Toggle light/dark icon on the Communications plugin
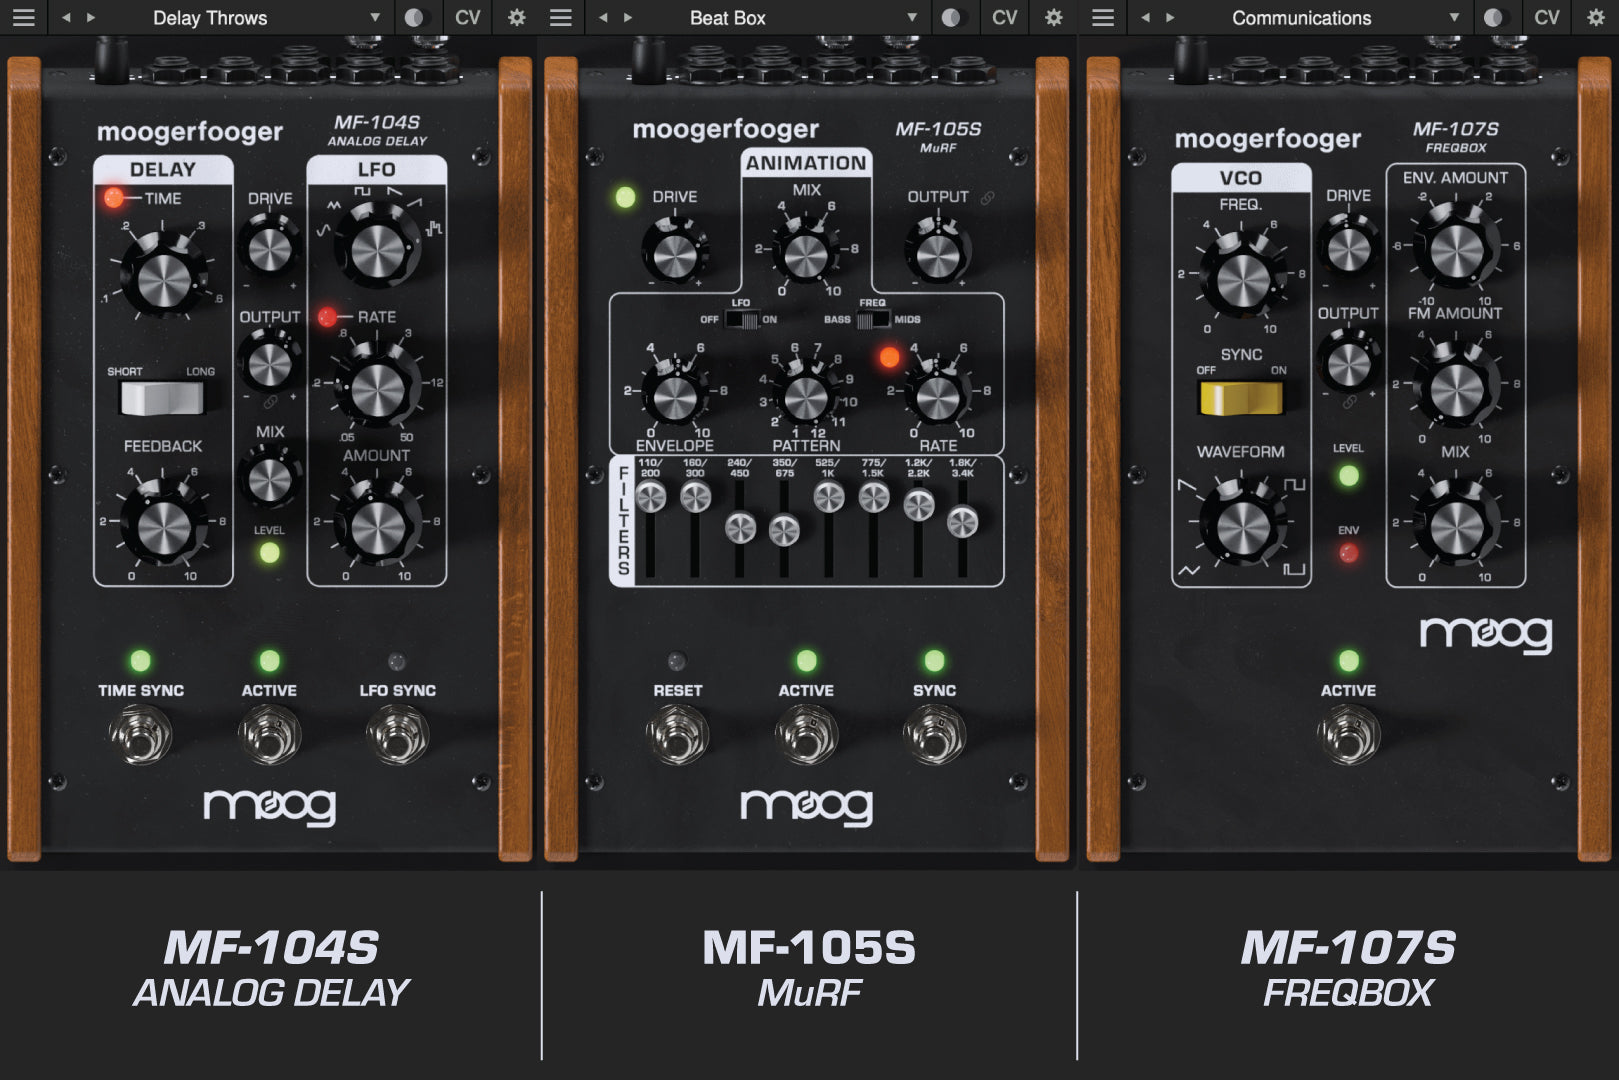1619x1080 pixels. tap(1493, 18)
